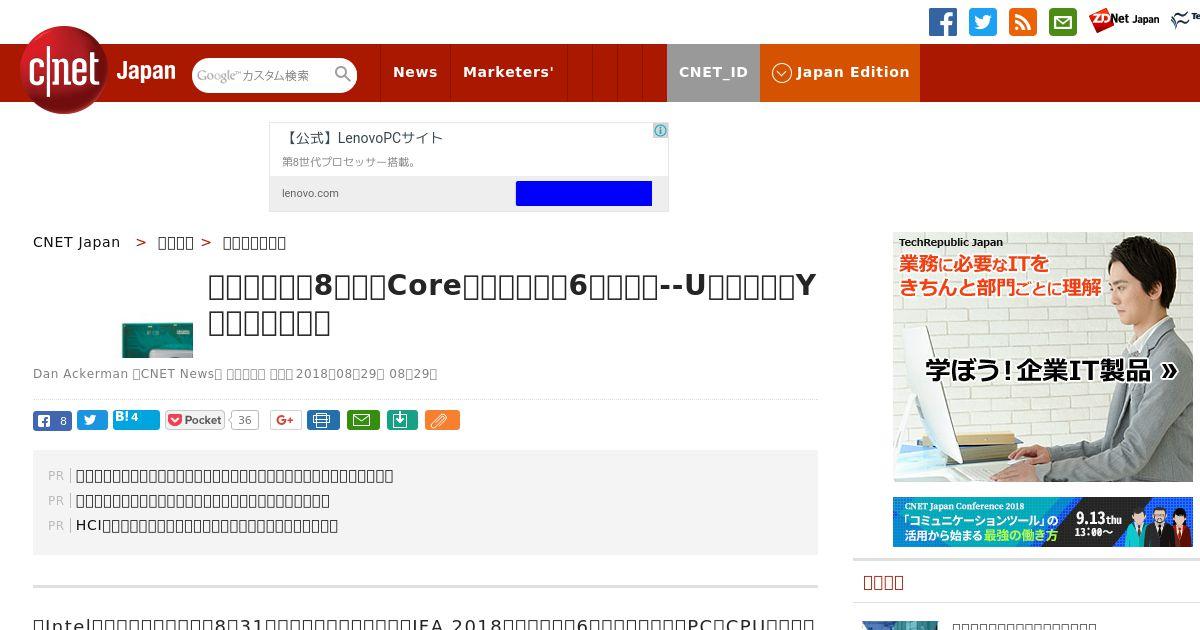1200x630 pixels.
Task: Open the green newsletter mail icon
Action: pyautogui.click(x=1062, y=22)
